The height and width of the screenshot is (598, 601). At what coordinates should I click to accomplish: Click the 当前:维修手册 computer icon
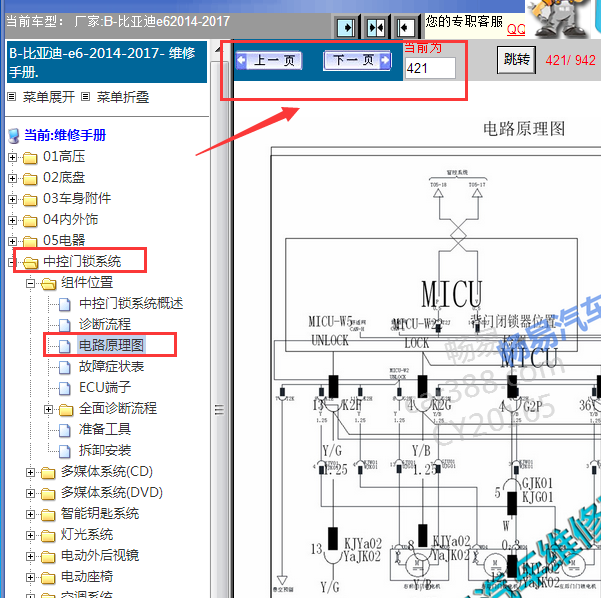(x=14, y=136)
